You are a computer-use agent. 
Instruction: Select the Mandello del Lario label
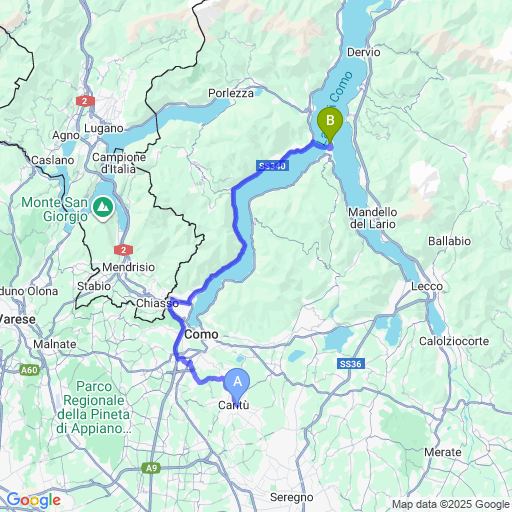click(373, 218)
